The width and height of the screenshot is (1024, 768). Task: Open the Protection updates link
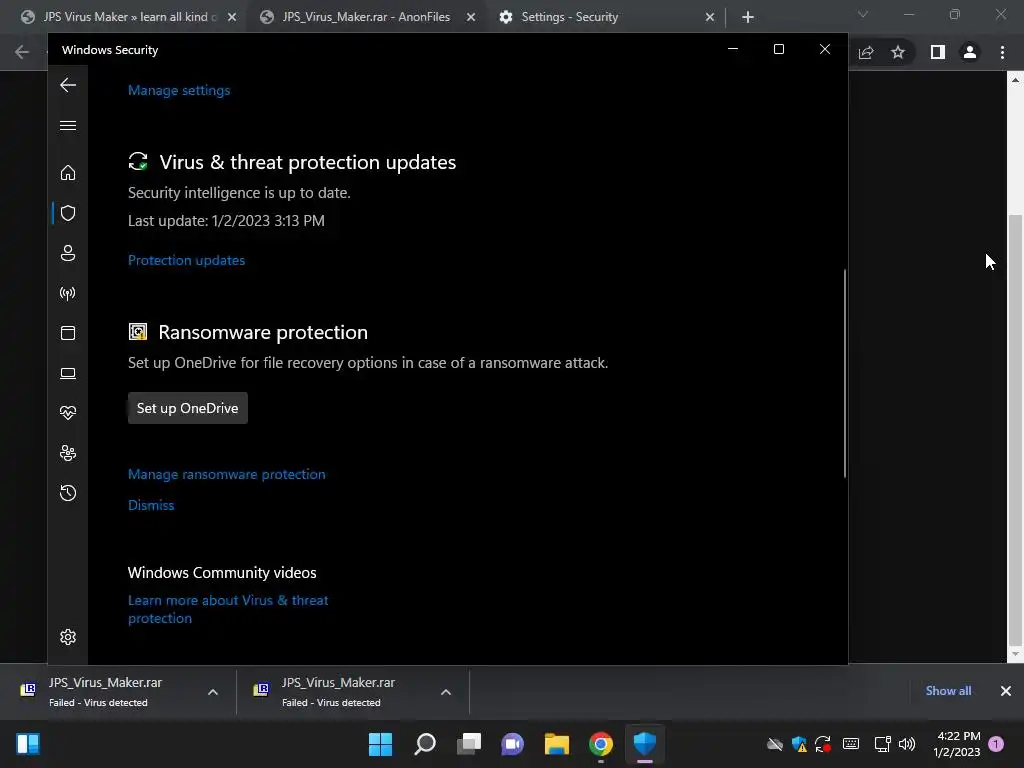coord(186,260)
